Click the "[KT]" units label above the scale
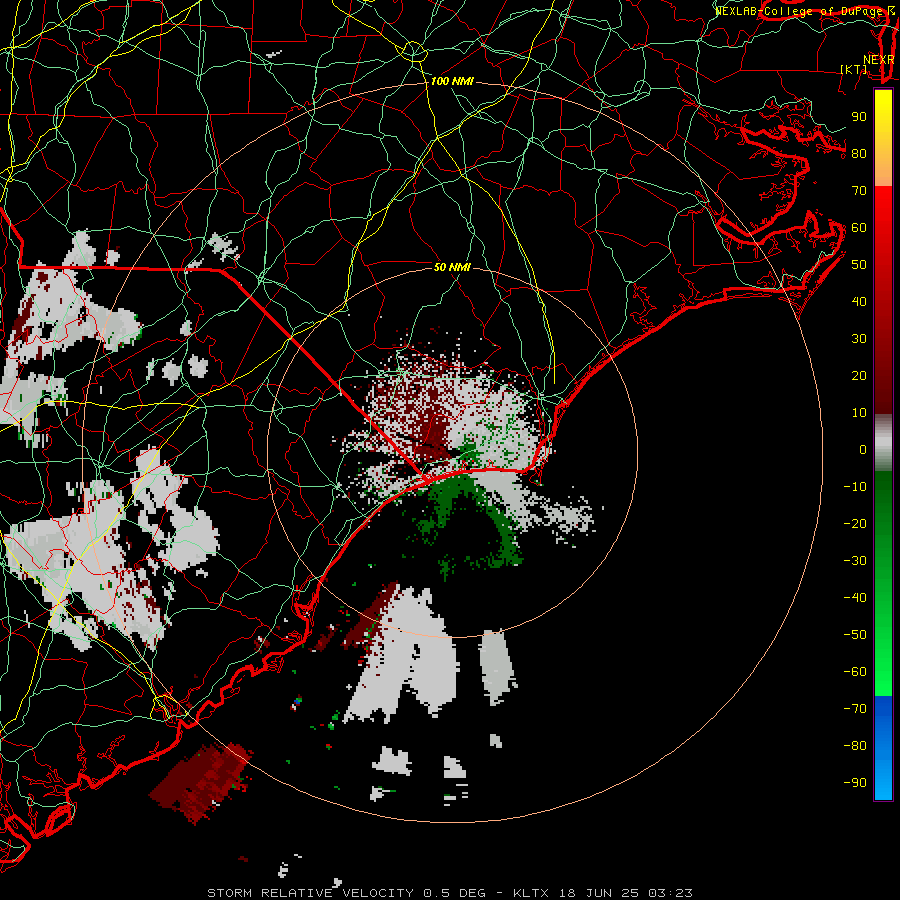Screen dimensions: 900x900 coord(854,69)
